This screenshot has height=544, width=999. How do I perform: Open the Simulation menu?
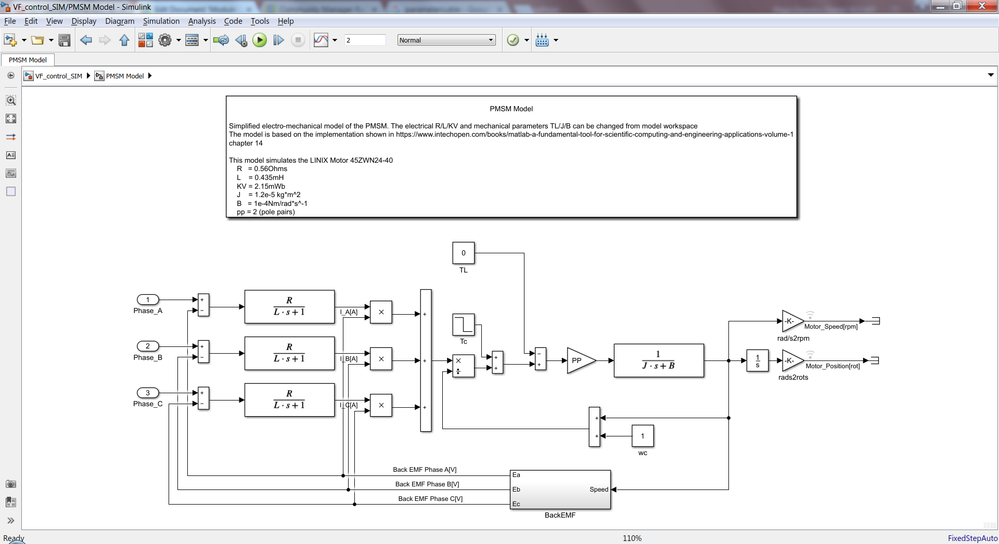161,21
